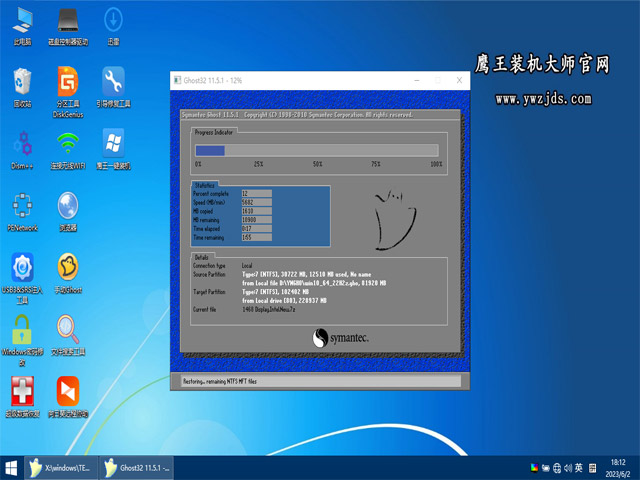Open the Windows密码修改 padlock icon
Image resolution: width=640 pixels, height=480 pixels.
tap(22, 340)
